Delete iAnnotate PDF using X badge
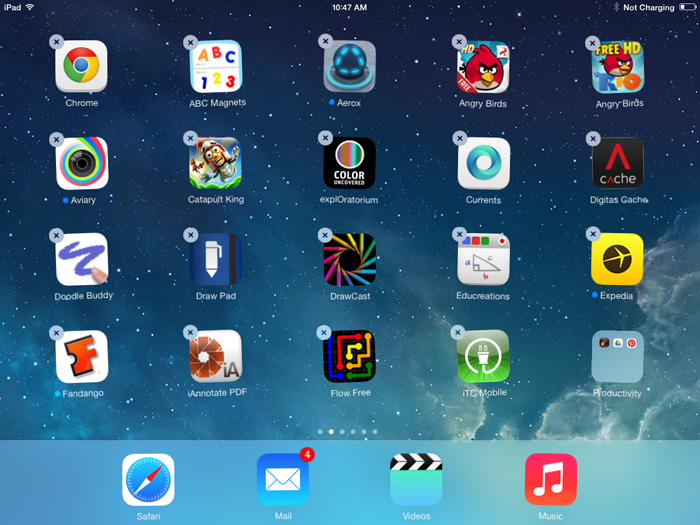This screenshot has height=525, width=700. tap(190, 332)
